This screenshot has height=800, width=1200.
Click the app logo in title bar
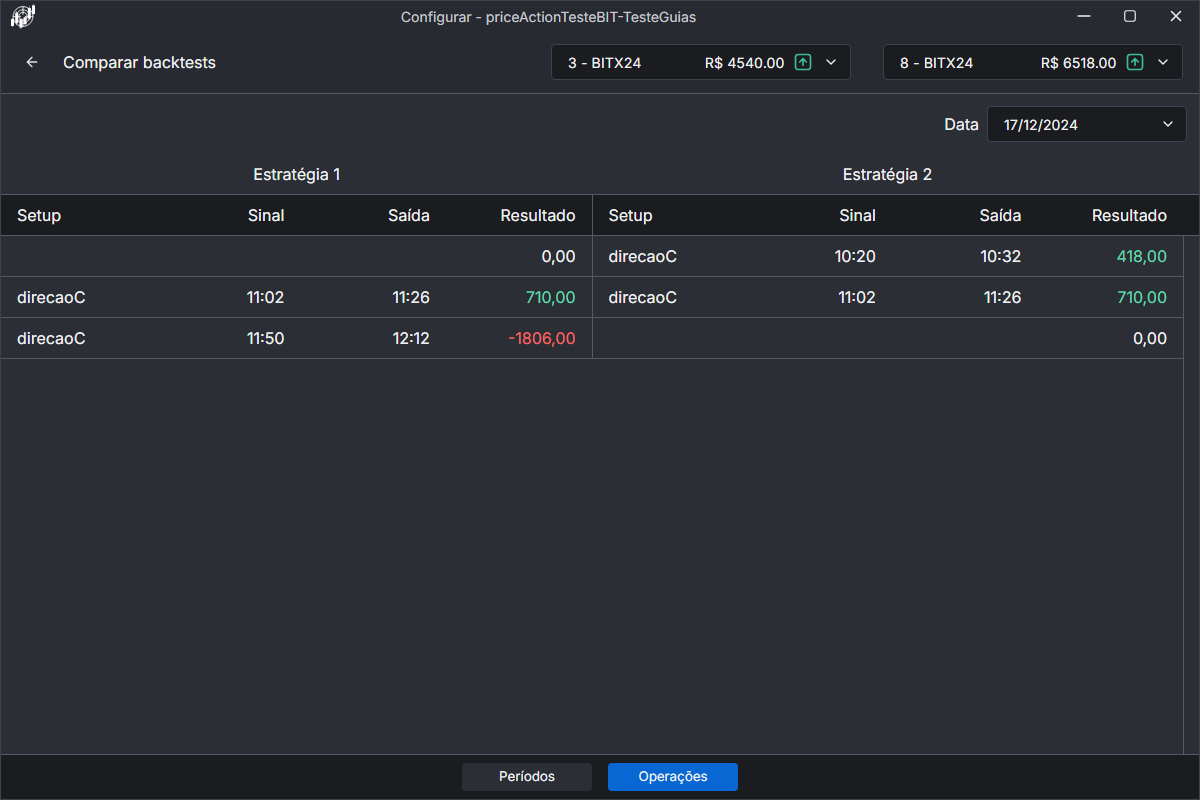pyautogui.click(x=23, y=16)
